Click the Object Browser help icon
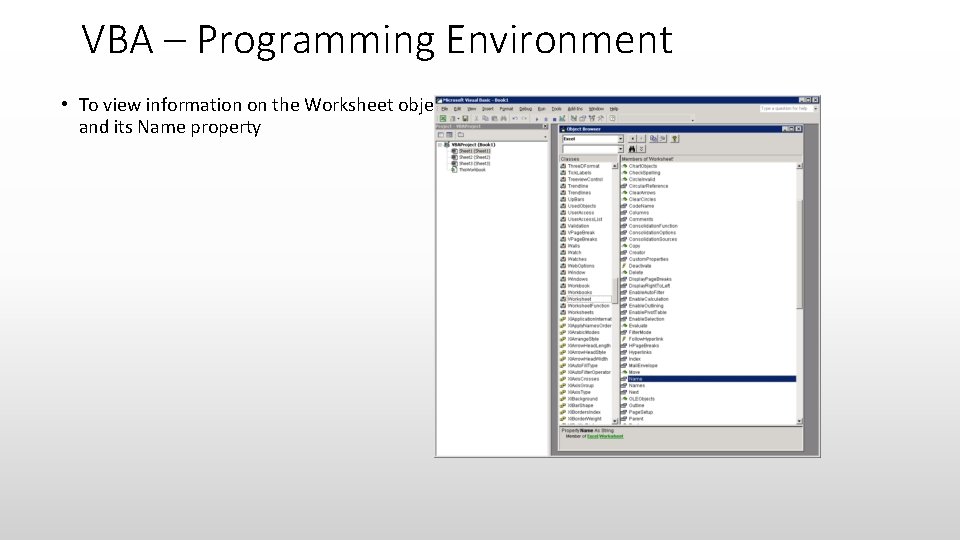This screenshot has width=960, height=540. [x=675, y=139]
